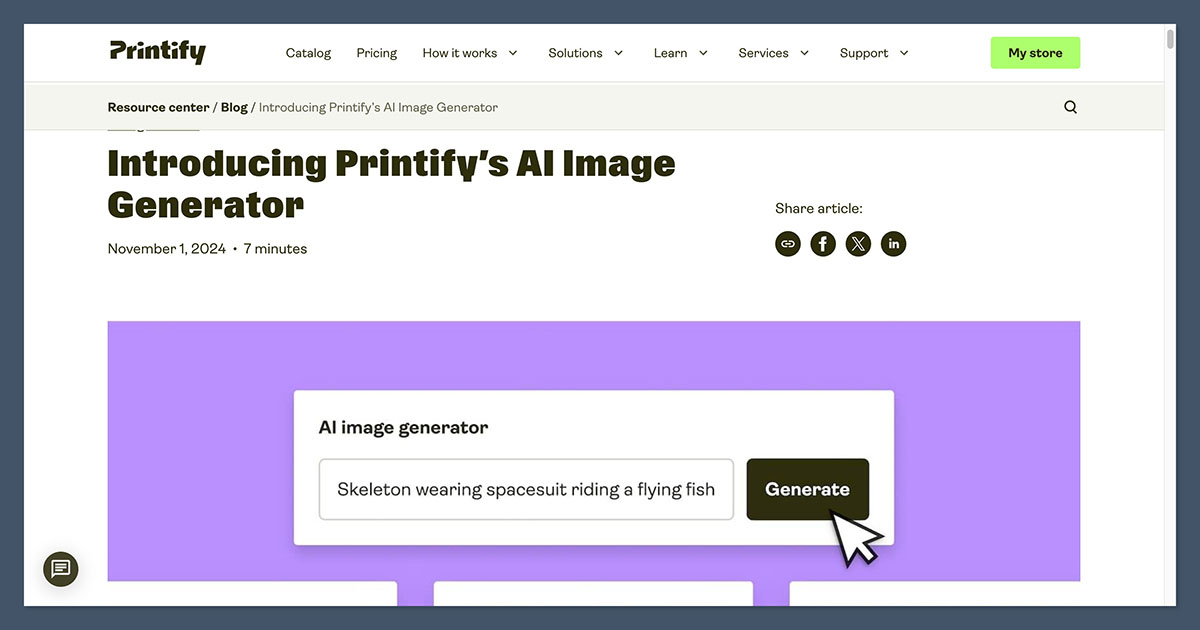Click the skeleton prompt text field
This screenshot has width=1200, height=630.
click(x=525, y=489)
